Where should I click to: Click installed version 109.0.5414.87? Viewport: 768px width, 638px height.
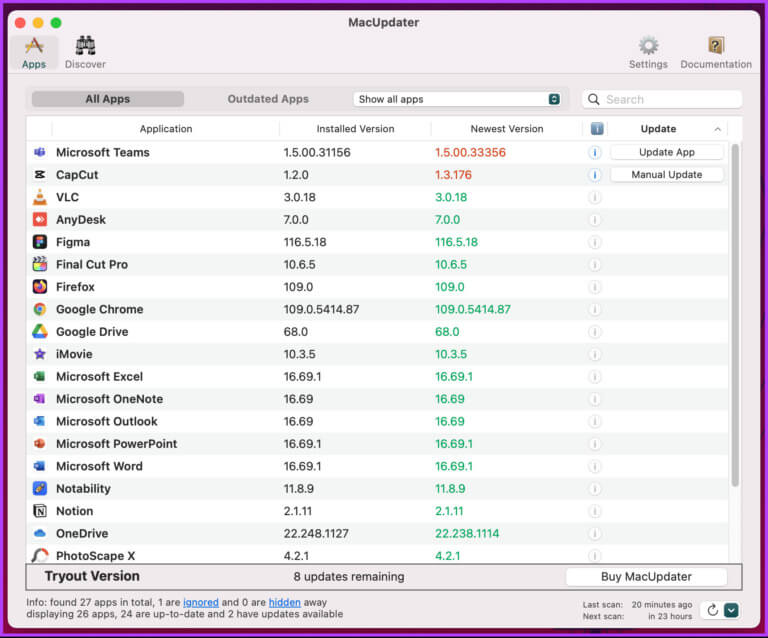321,309
